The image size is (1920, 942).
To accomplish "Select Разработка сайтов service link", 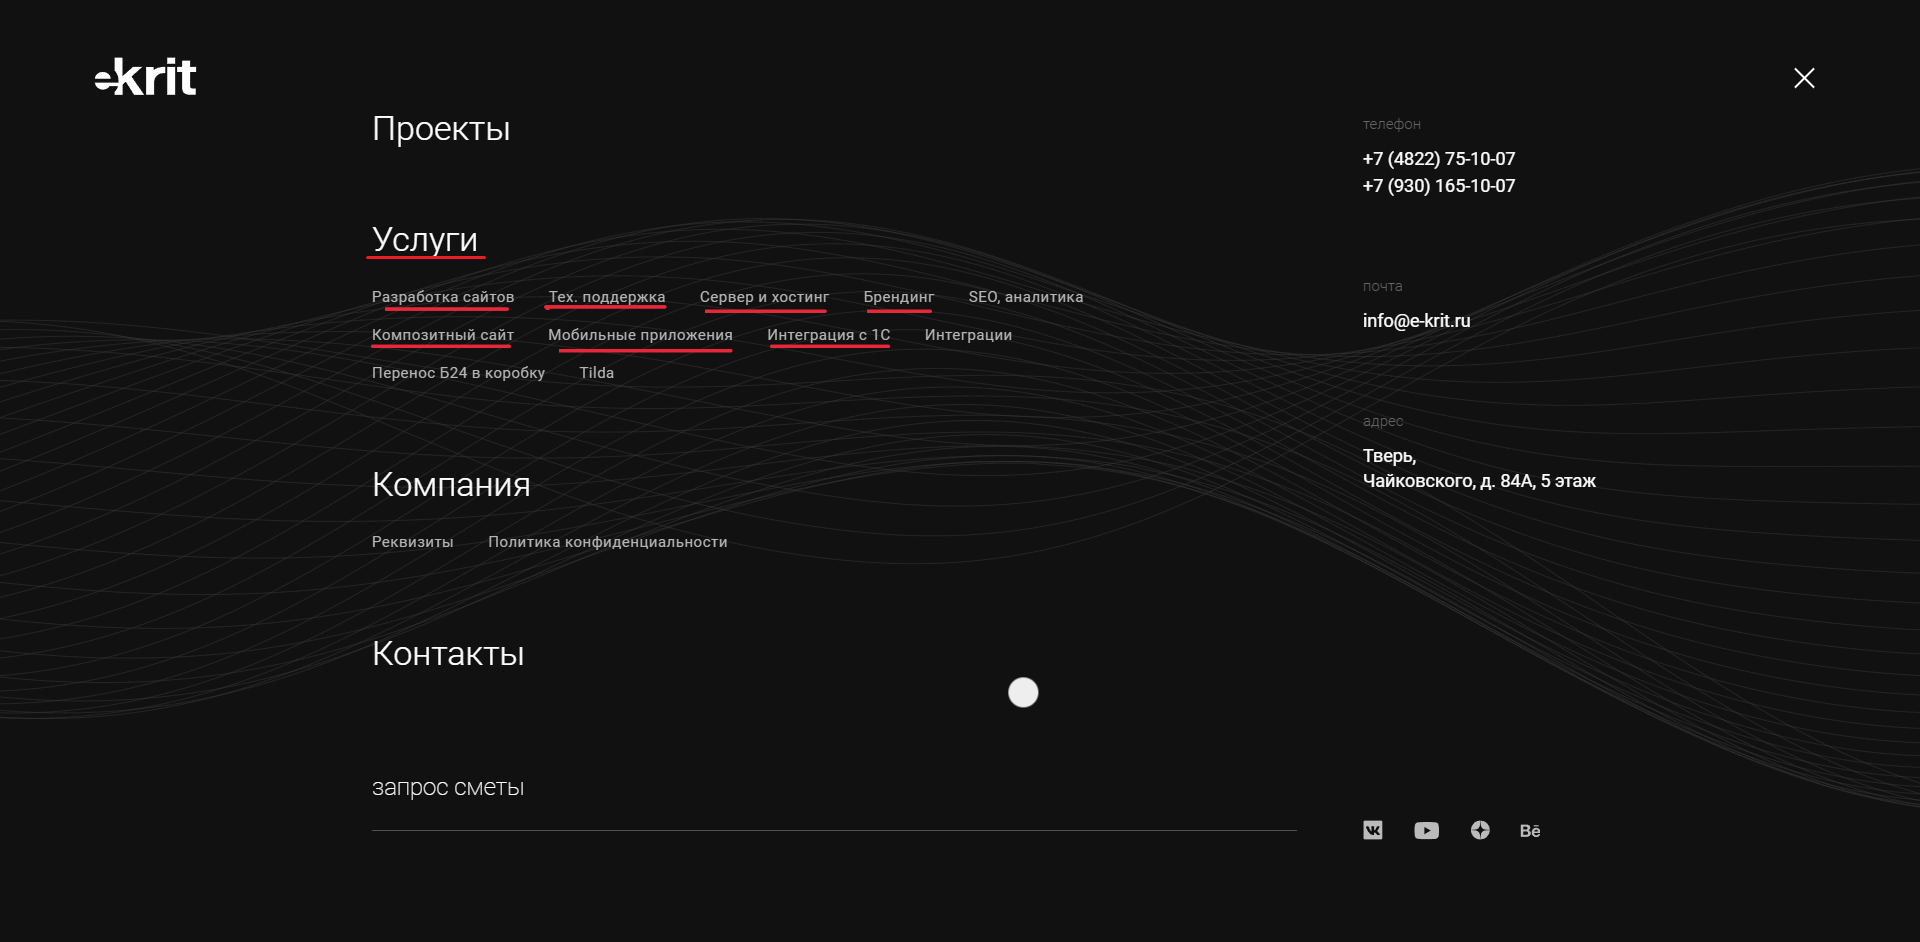I will point(443,297).
